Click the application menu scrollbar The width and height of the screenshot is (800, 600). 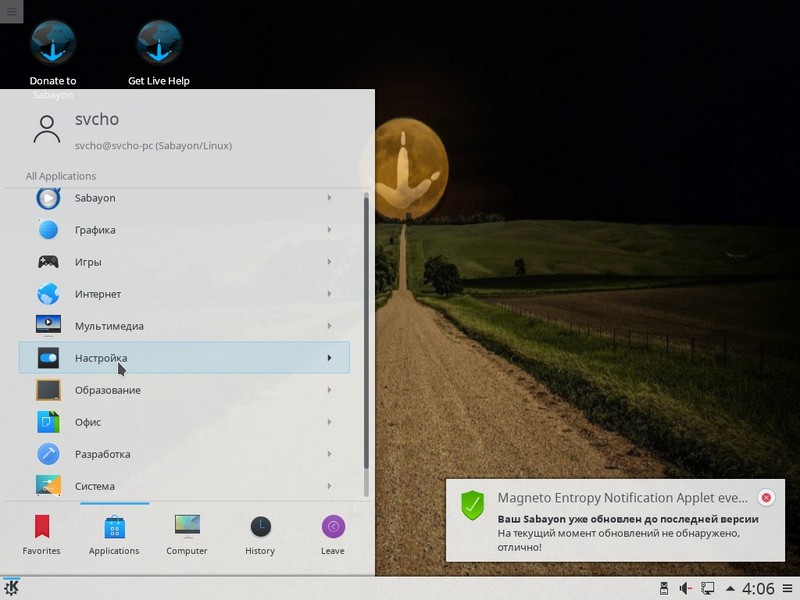(x=366, y=332)
